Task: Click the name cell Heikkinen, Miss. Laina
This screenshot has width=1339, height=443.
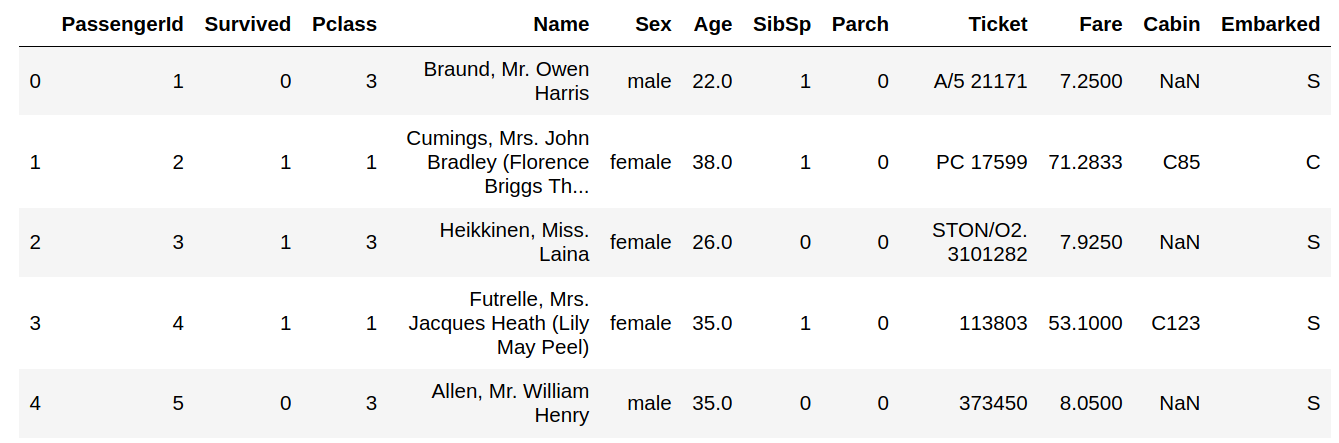Action: tap(515, 242)
